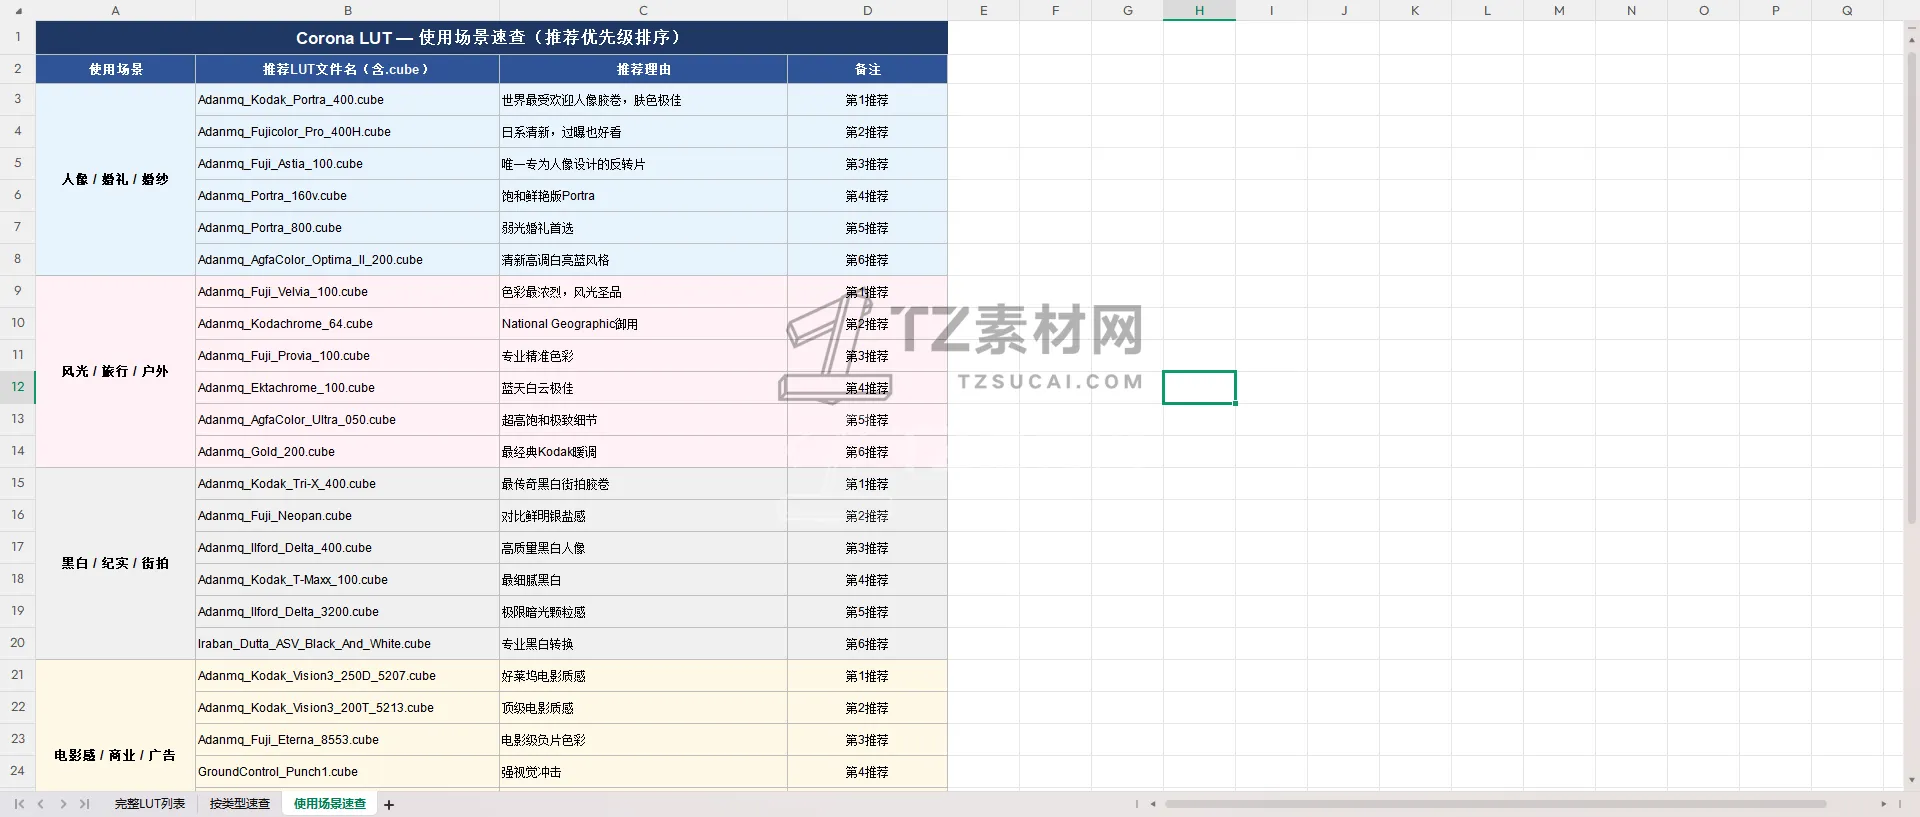Click the Adanmq_Fuji_Provia_100.cube cell

[348, 356]
